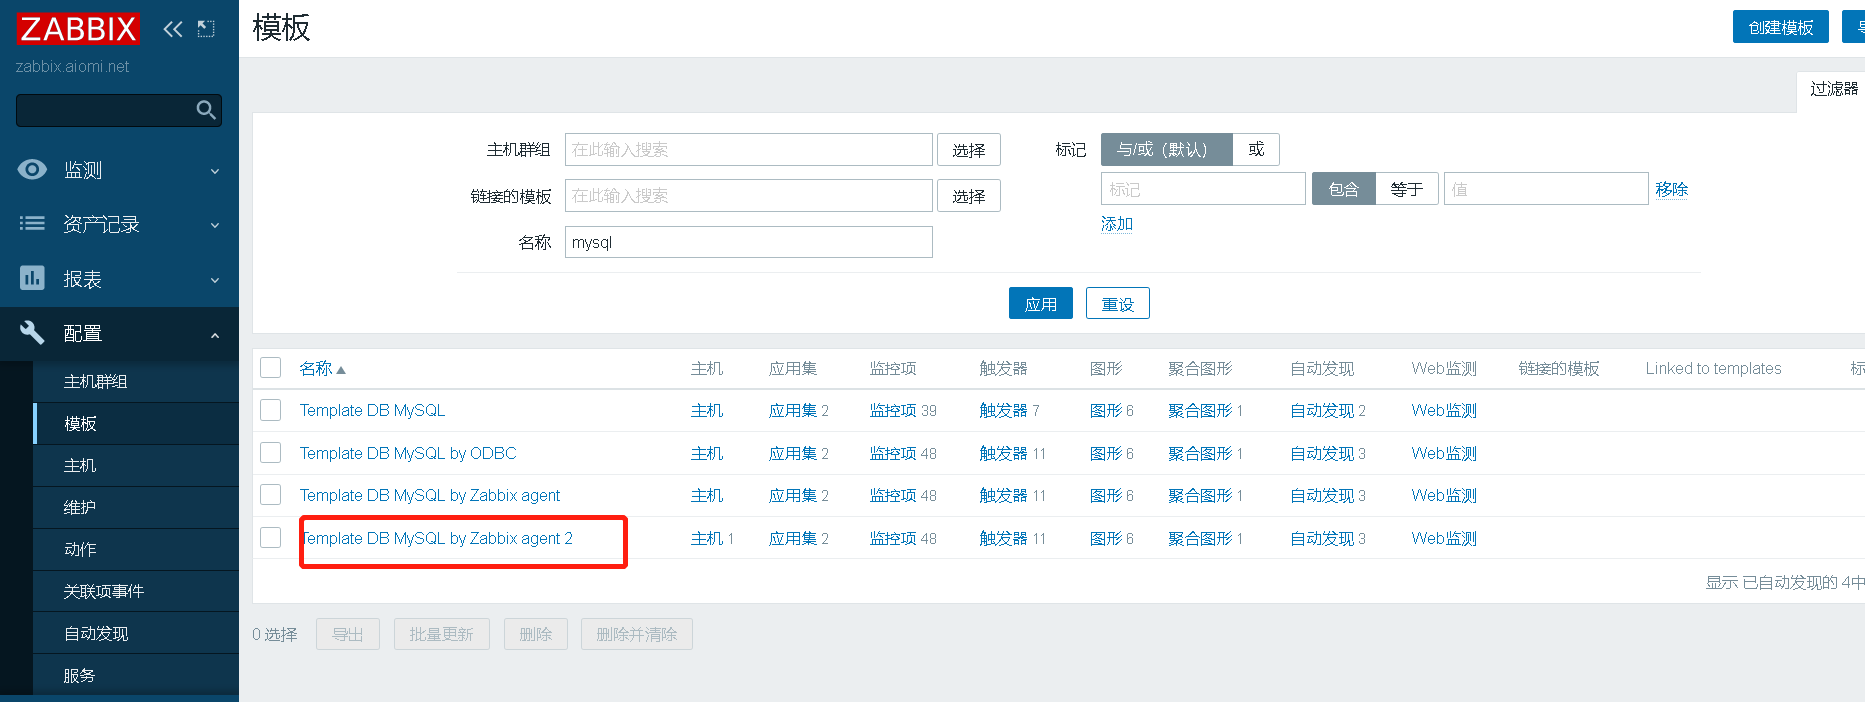Open Template DB MySQL by ODBC
The height and width of the screenshot is (702, 1865).
[408, 453]
